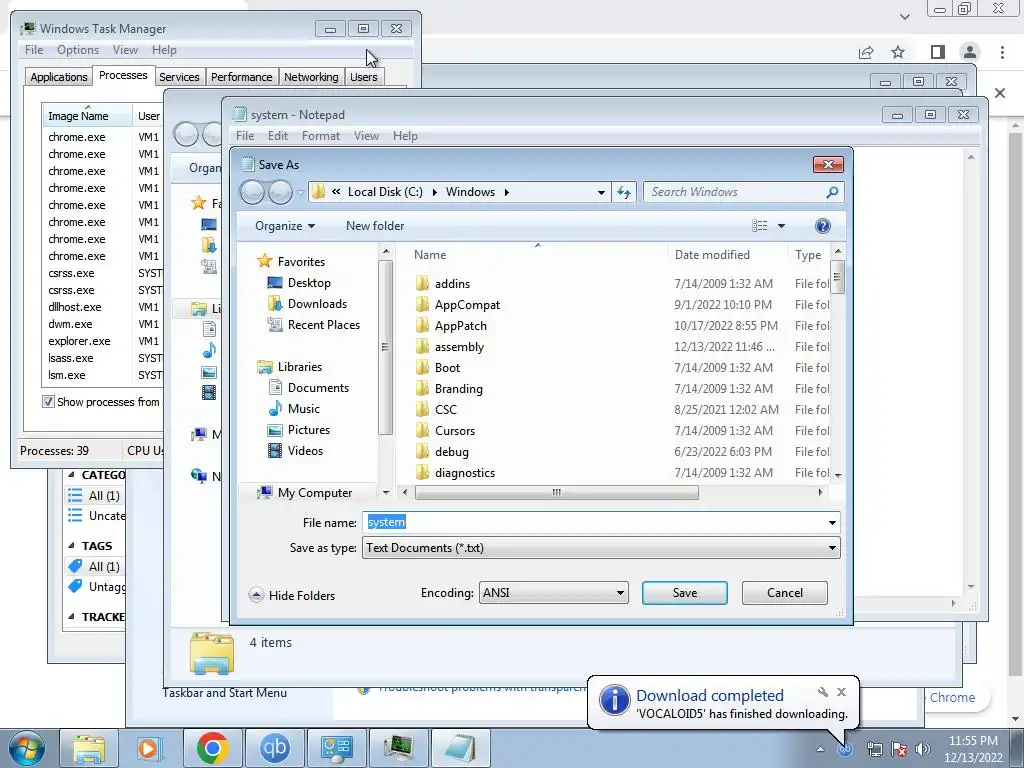The width and height of the screenshot is (1024, 768).
Task: Select the AppCompat folder
Action: 468,305
